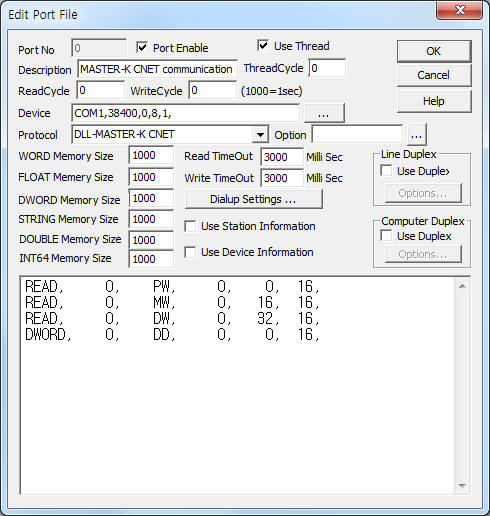
Task: Click the scrollbar up arrow in the list
Action: tap(462, 286)
